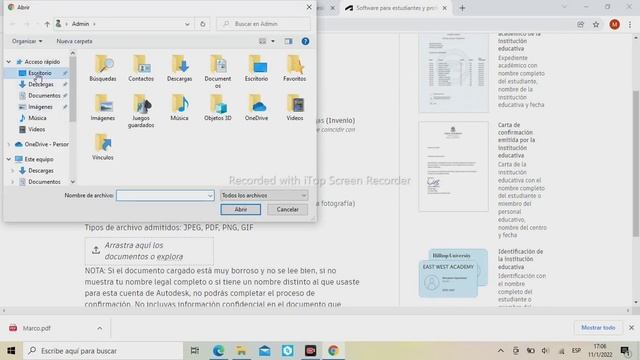
Task: Open the view options dropdown arrow
Action: coord(273,41)
